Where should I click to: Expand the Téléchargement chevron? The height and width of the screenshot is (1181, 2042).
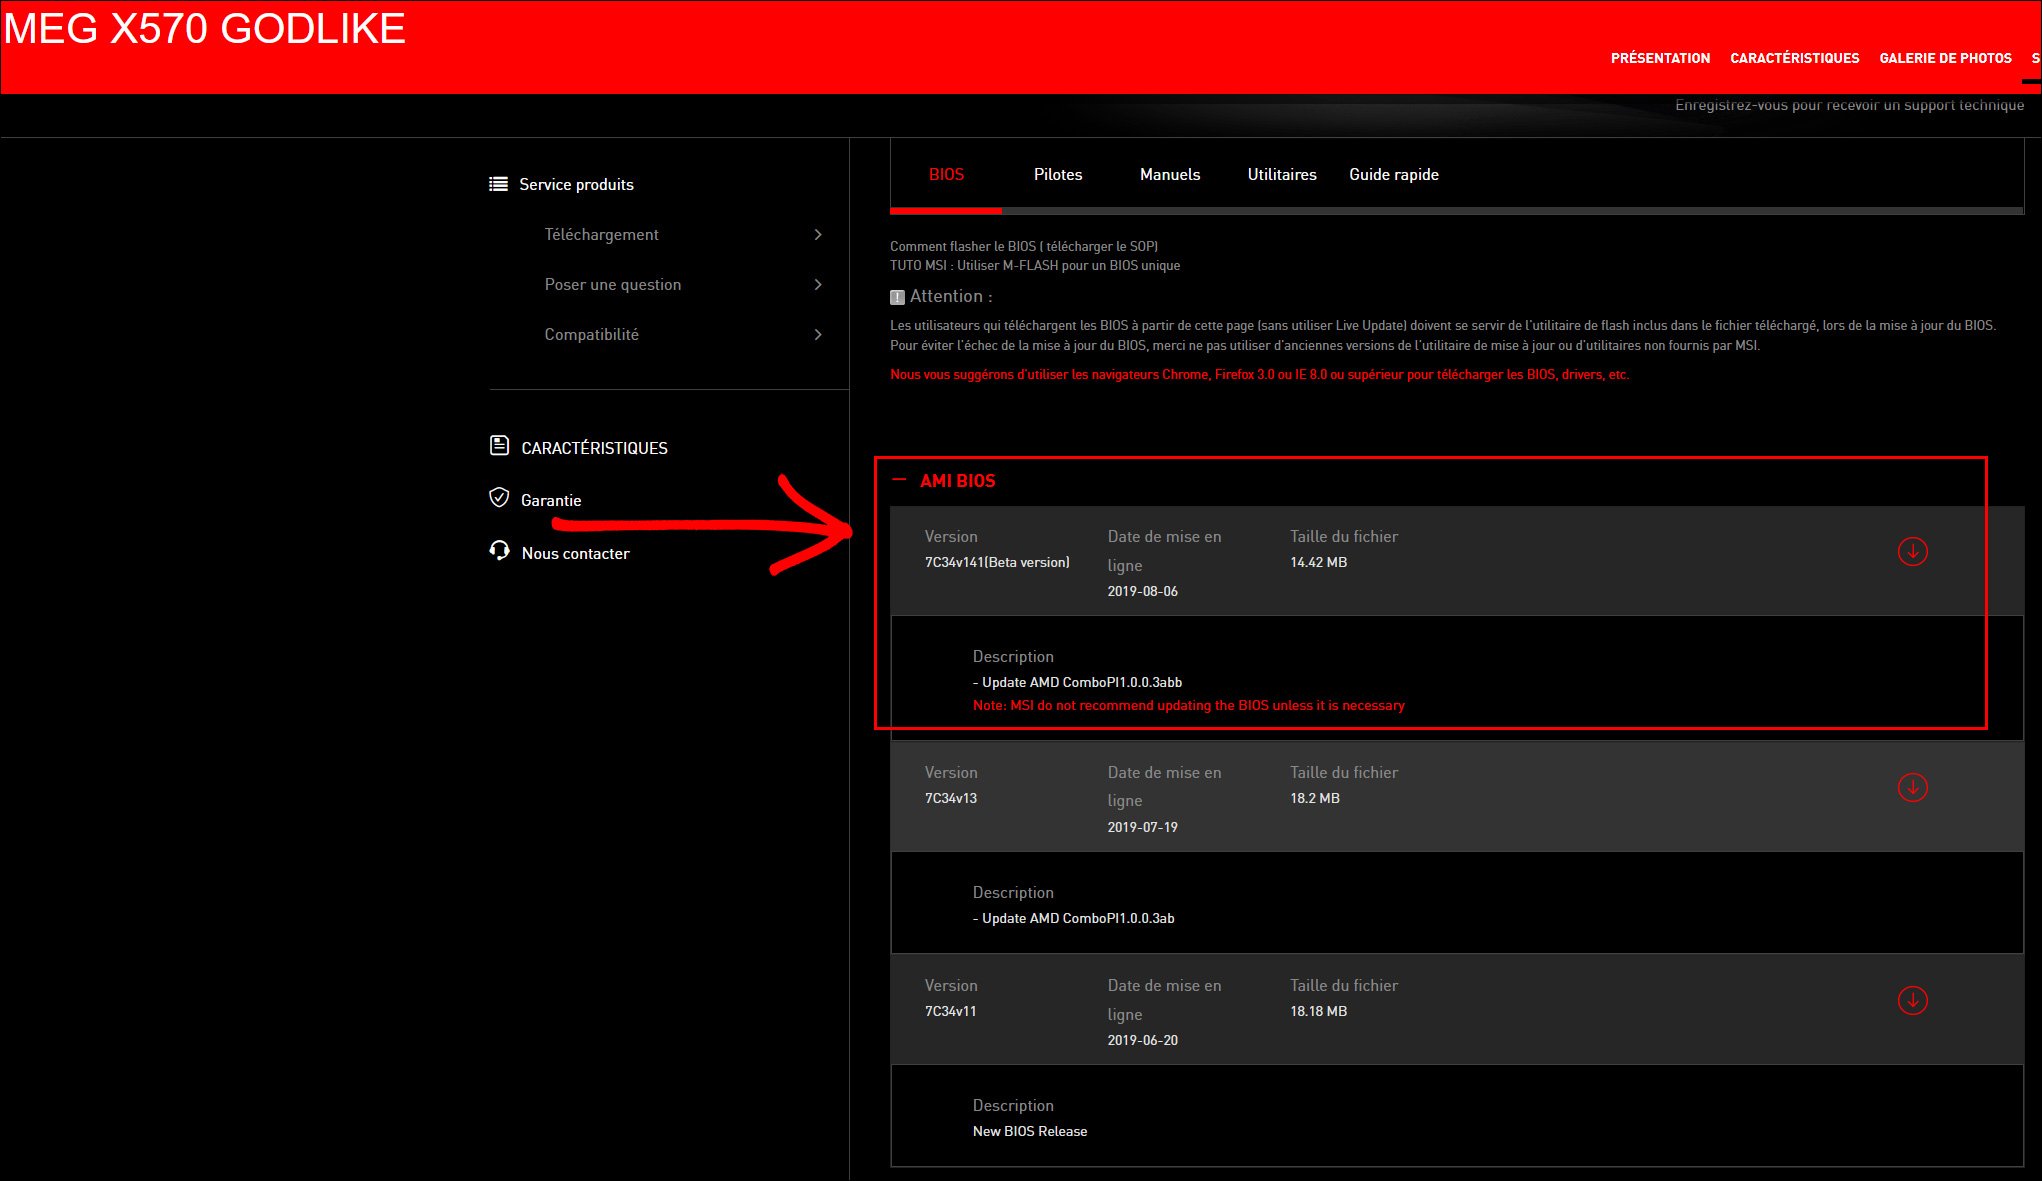(818, 234)
